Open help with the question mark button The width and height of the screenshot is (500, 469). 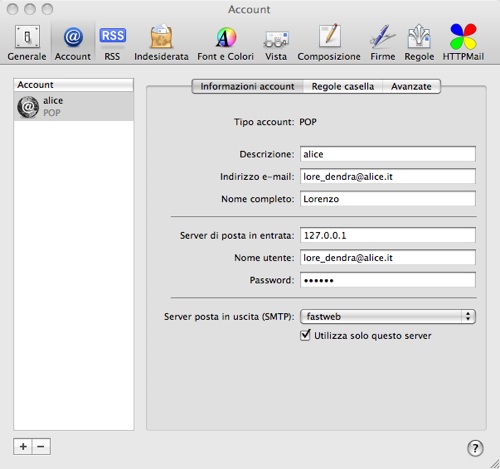[x=475, y=448]
